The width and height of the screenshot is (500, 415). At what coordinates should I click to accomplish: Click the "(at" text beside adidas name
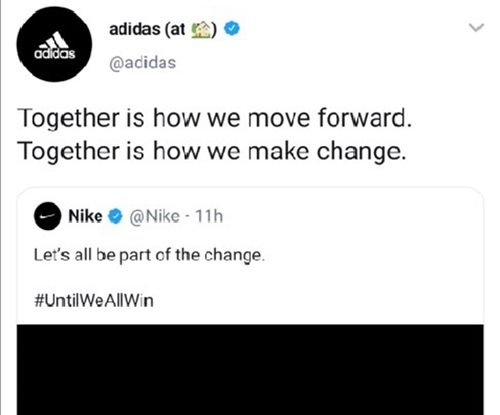point(175,30)
